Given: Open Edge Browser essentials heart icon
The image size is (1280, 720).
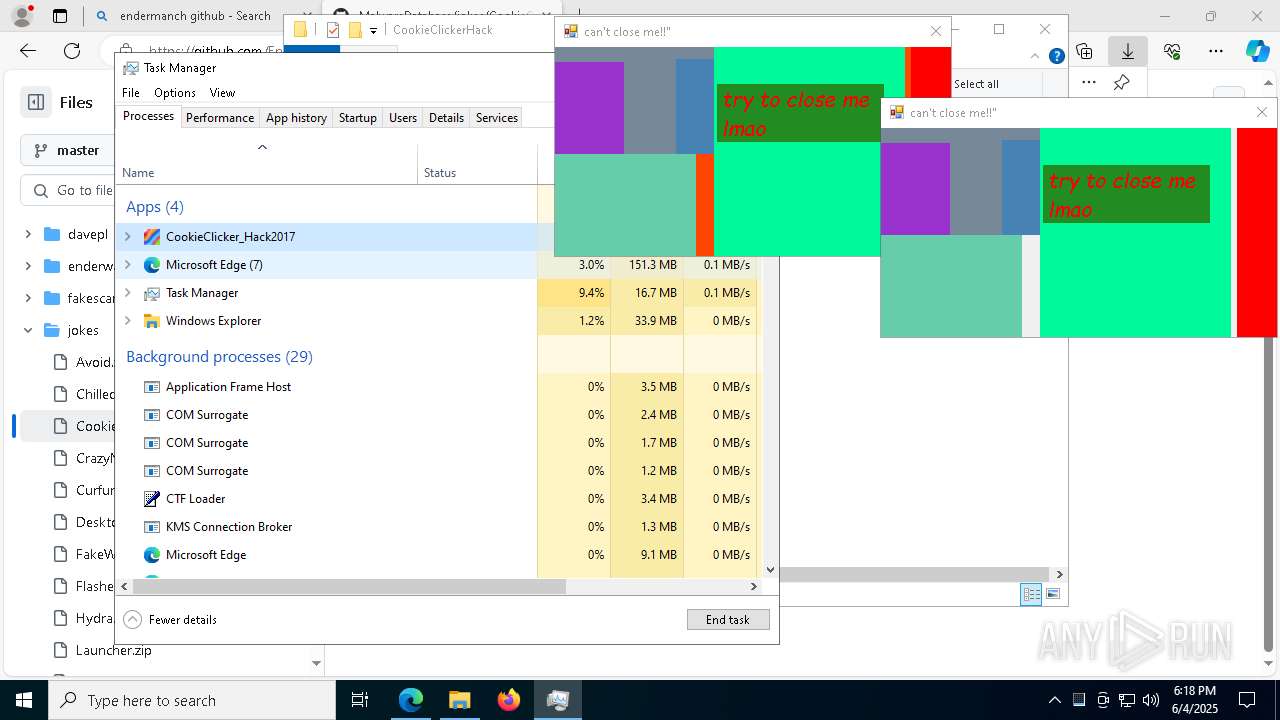Looking at the screenshot, I should (x=1172, y=51).
